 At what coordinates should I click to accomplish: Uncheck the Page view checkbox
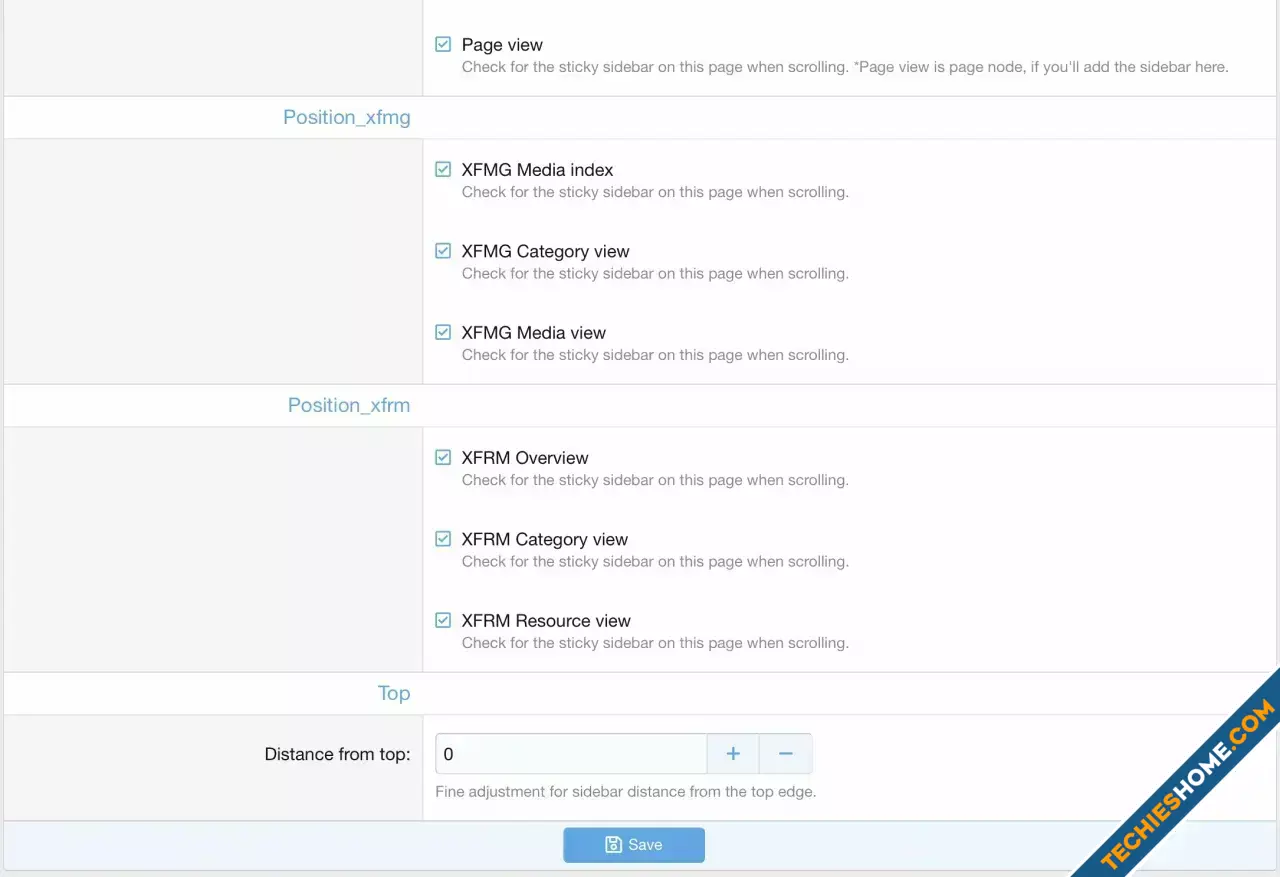tap(443, 45)
